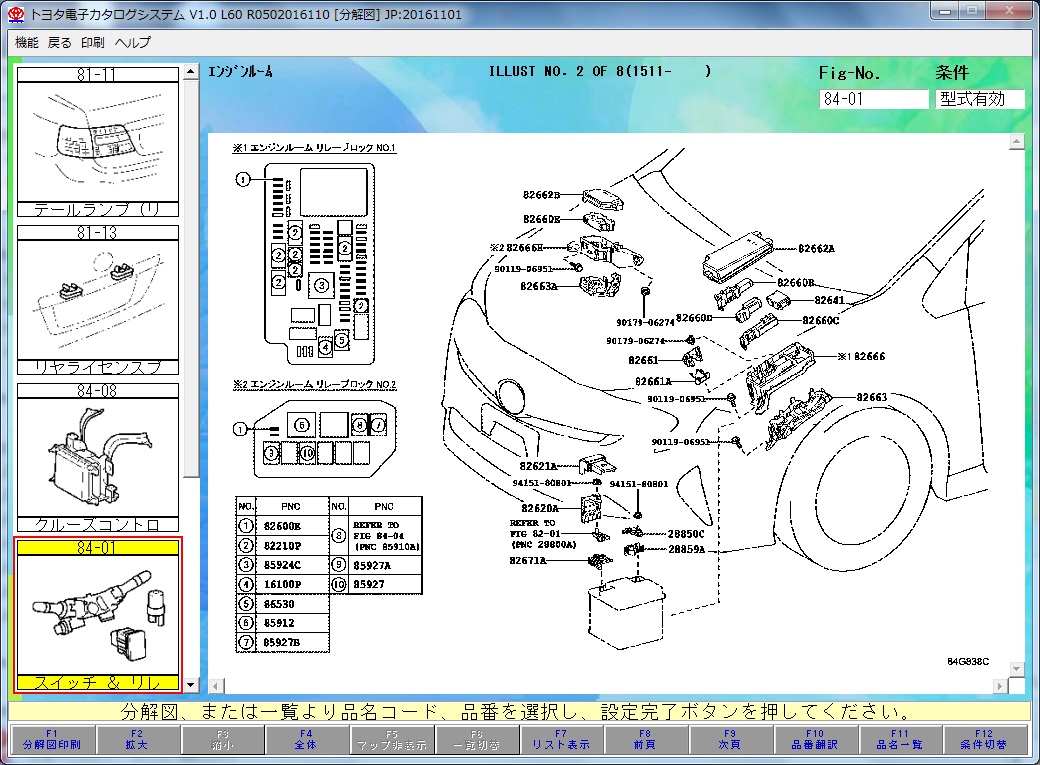
Task: Click the F1 分解図印刷 button
Action: pos(52,739)
